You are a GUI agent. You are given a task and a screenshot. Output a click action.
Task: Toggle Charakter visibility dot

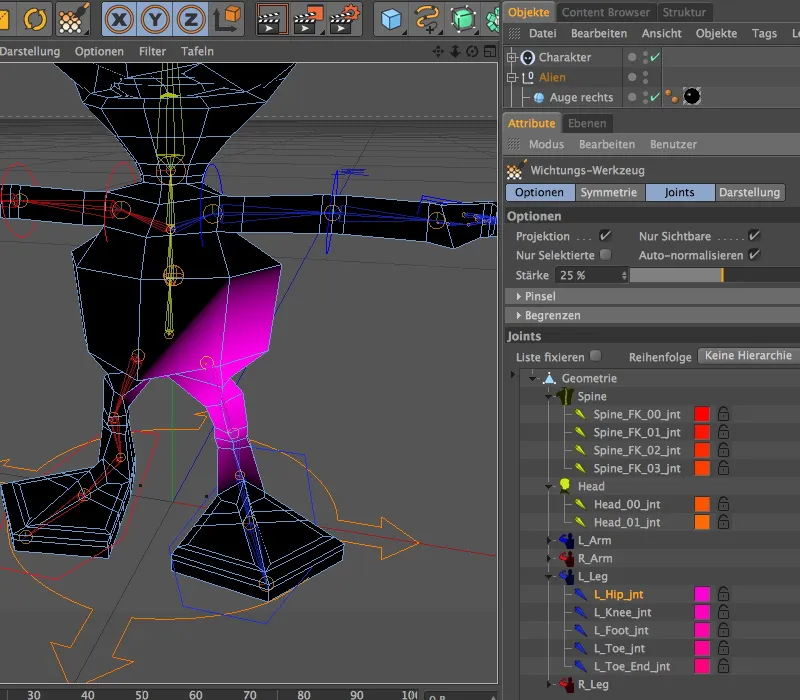632,57
